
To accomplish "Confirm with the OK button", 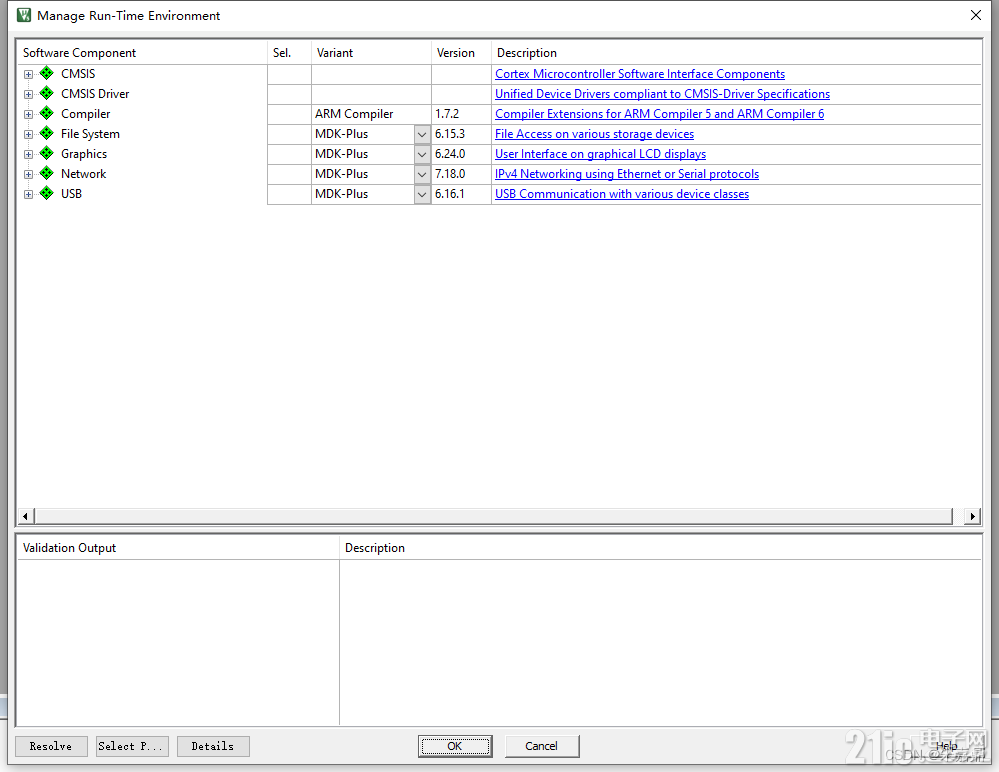I will [455, 746].
